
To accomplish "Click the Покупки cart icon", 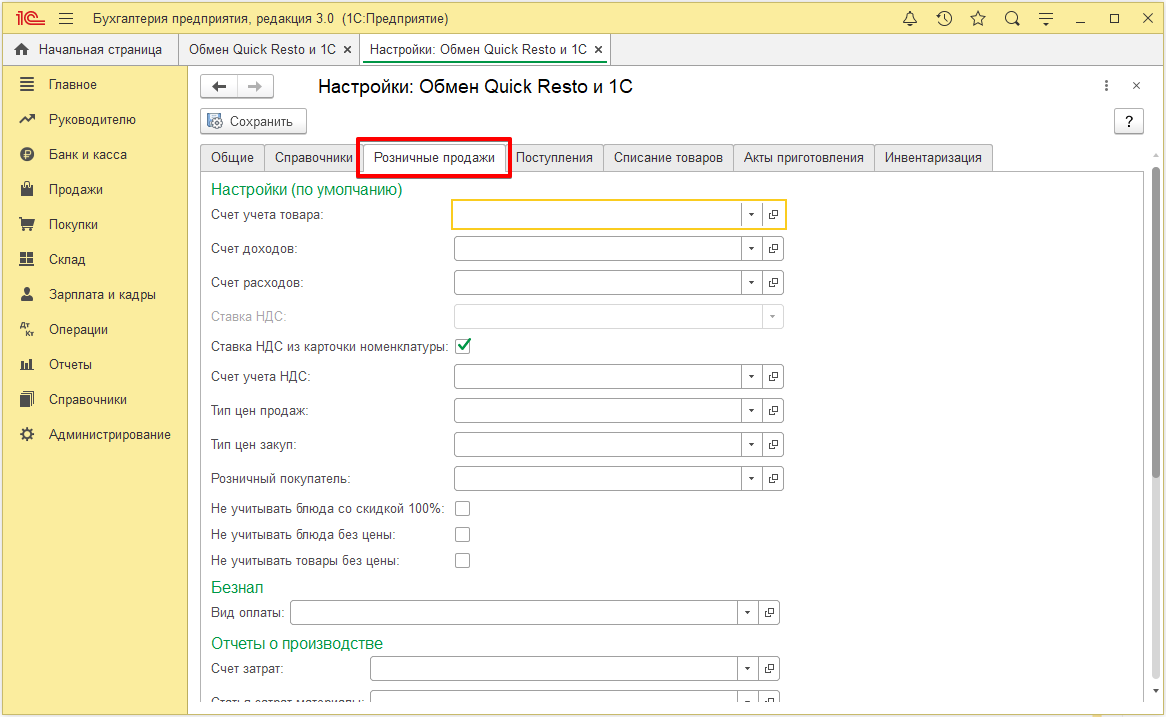I will [27, 224].
